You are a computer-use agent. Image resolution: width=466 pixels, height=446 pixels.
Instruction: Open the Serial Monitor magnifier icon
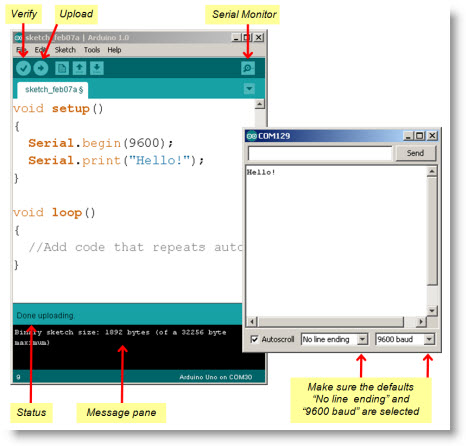248,68
